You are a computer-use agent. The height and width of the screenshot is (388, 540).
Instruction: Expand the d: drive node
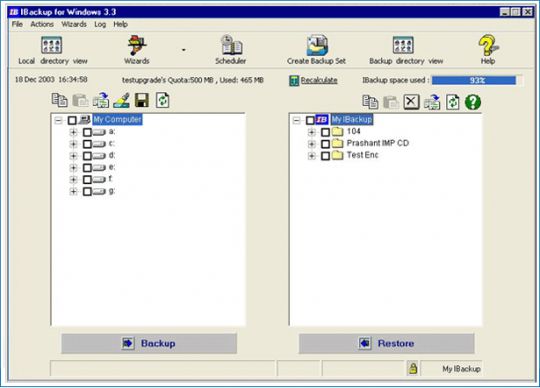pyautogui.click(x=73, y=156)
